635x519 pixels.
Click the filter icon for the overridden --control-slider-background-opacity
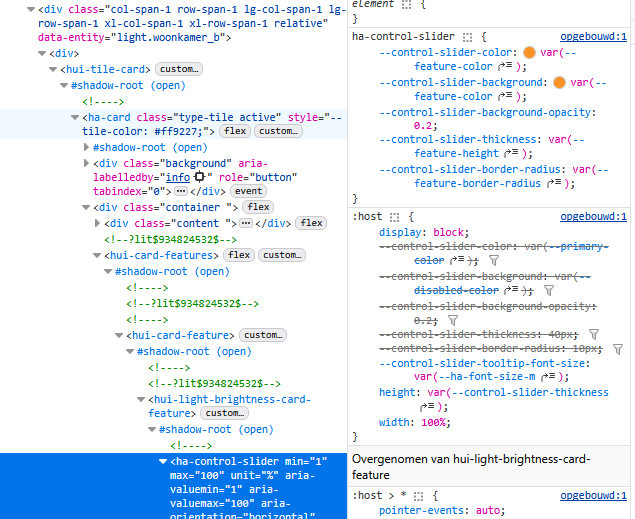click(453, 321)
